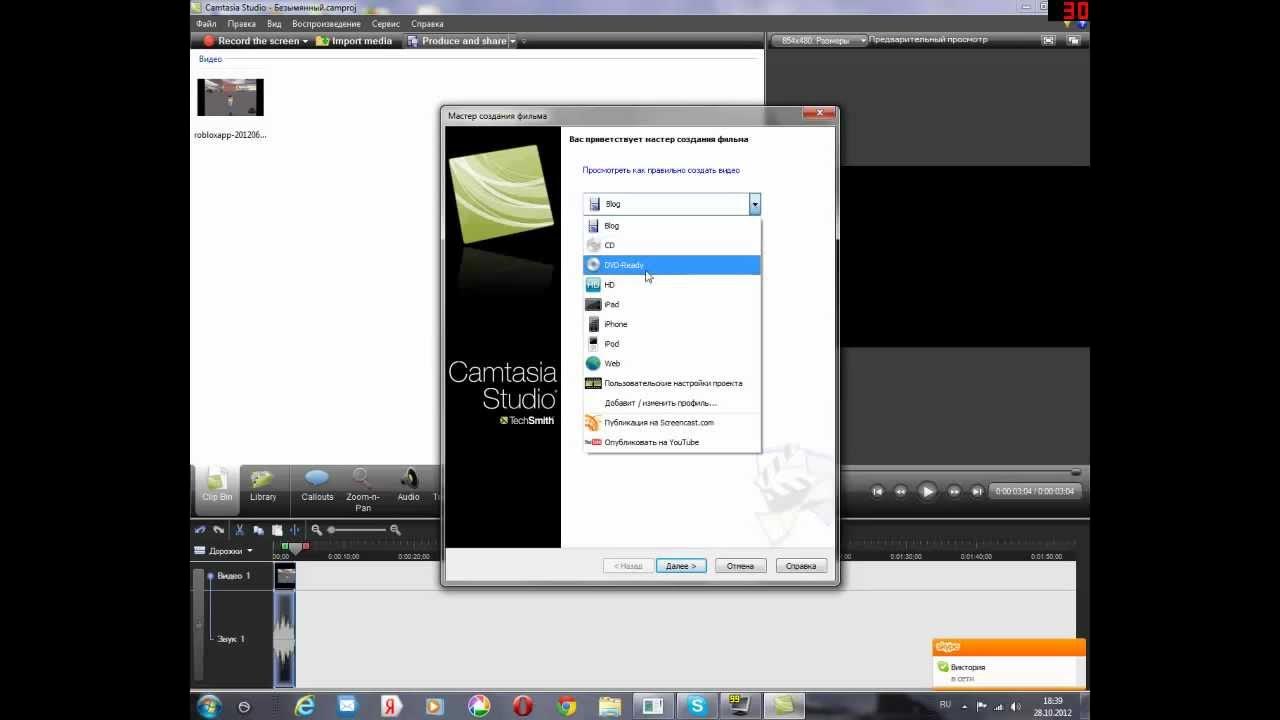Click the Далее > button
The width and height of the screenshot is (1280, 720).
pos(681,566)
